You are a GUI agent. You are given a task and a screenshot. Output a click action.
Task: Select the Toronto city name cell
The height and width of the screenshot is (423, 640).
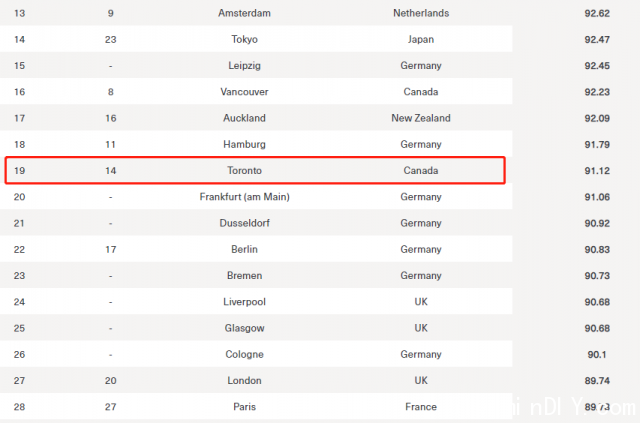pos(244,170)
